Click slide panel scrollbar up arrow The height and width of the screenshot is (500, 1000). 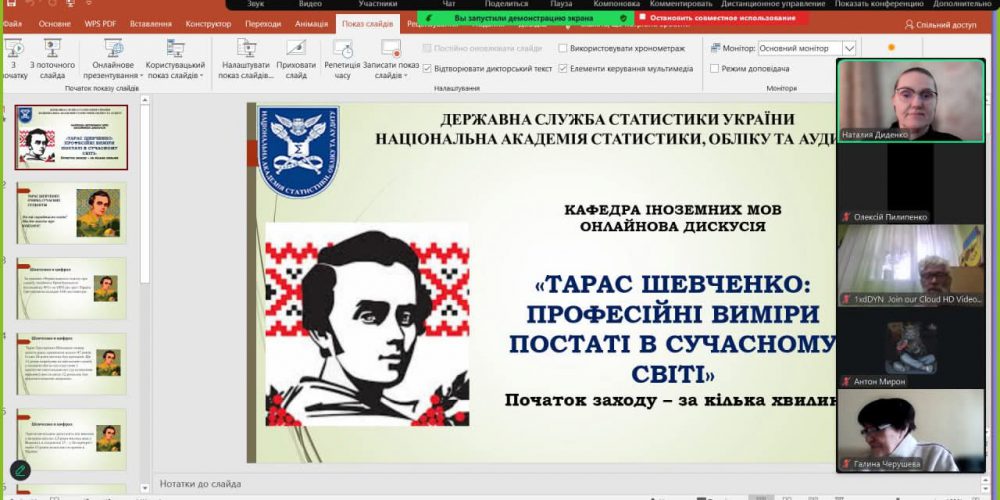pyautogui.click(x=145, y=100)
